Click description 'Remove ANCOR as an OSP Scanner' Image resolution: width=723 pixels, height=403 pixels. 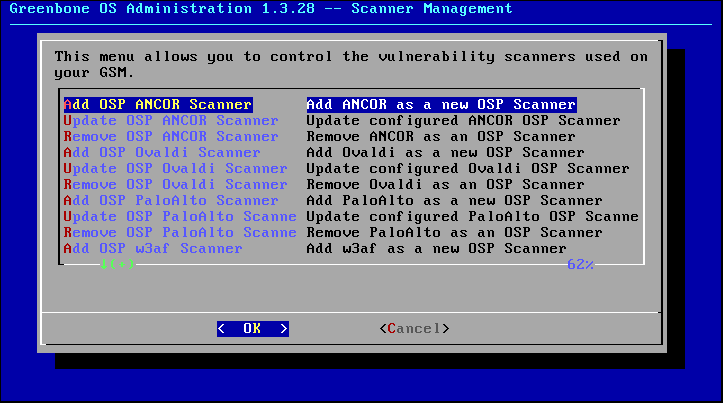click(x=441, y=137)
